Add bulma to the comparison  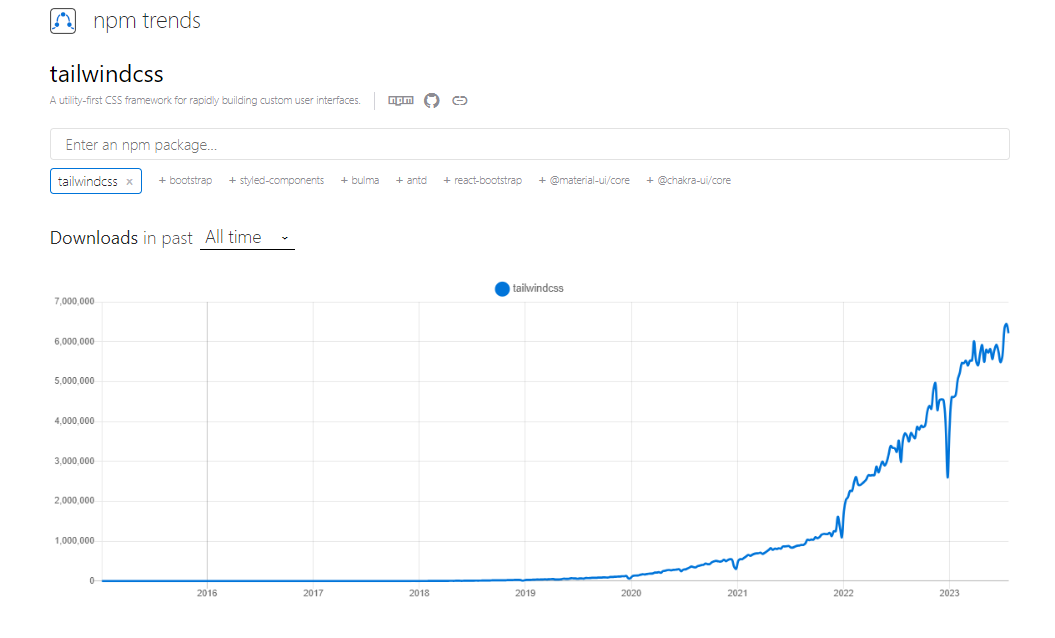pos(360,180)
